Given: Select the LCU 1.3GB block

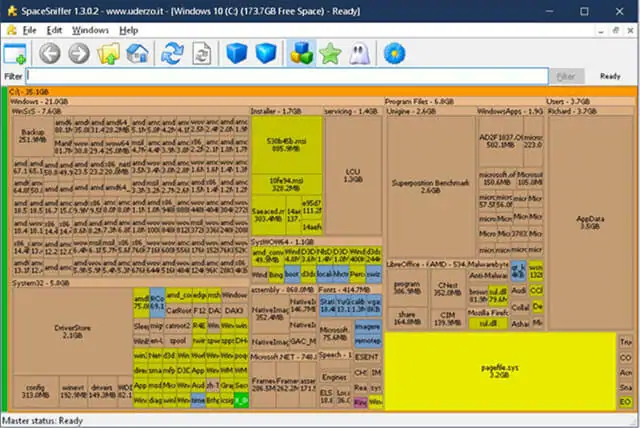Looking at the screenshot, I should click(353, 175).
